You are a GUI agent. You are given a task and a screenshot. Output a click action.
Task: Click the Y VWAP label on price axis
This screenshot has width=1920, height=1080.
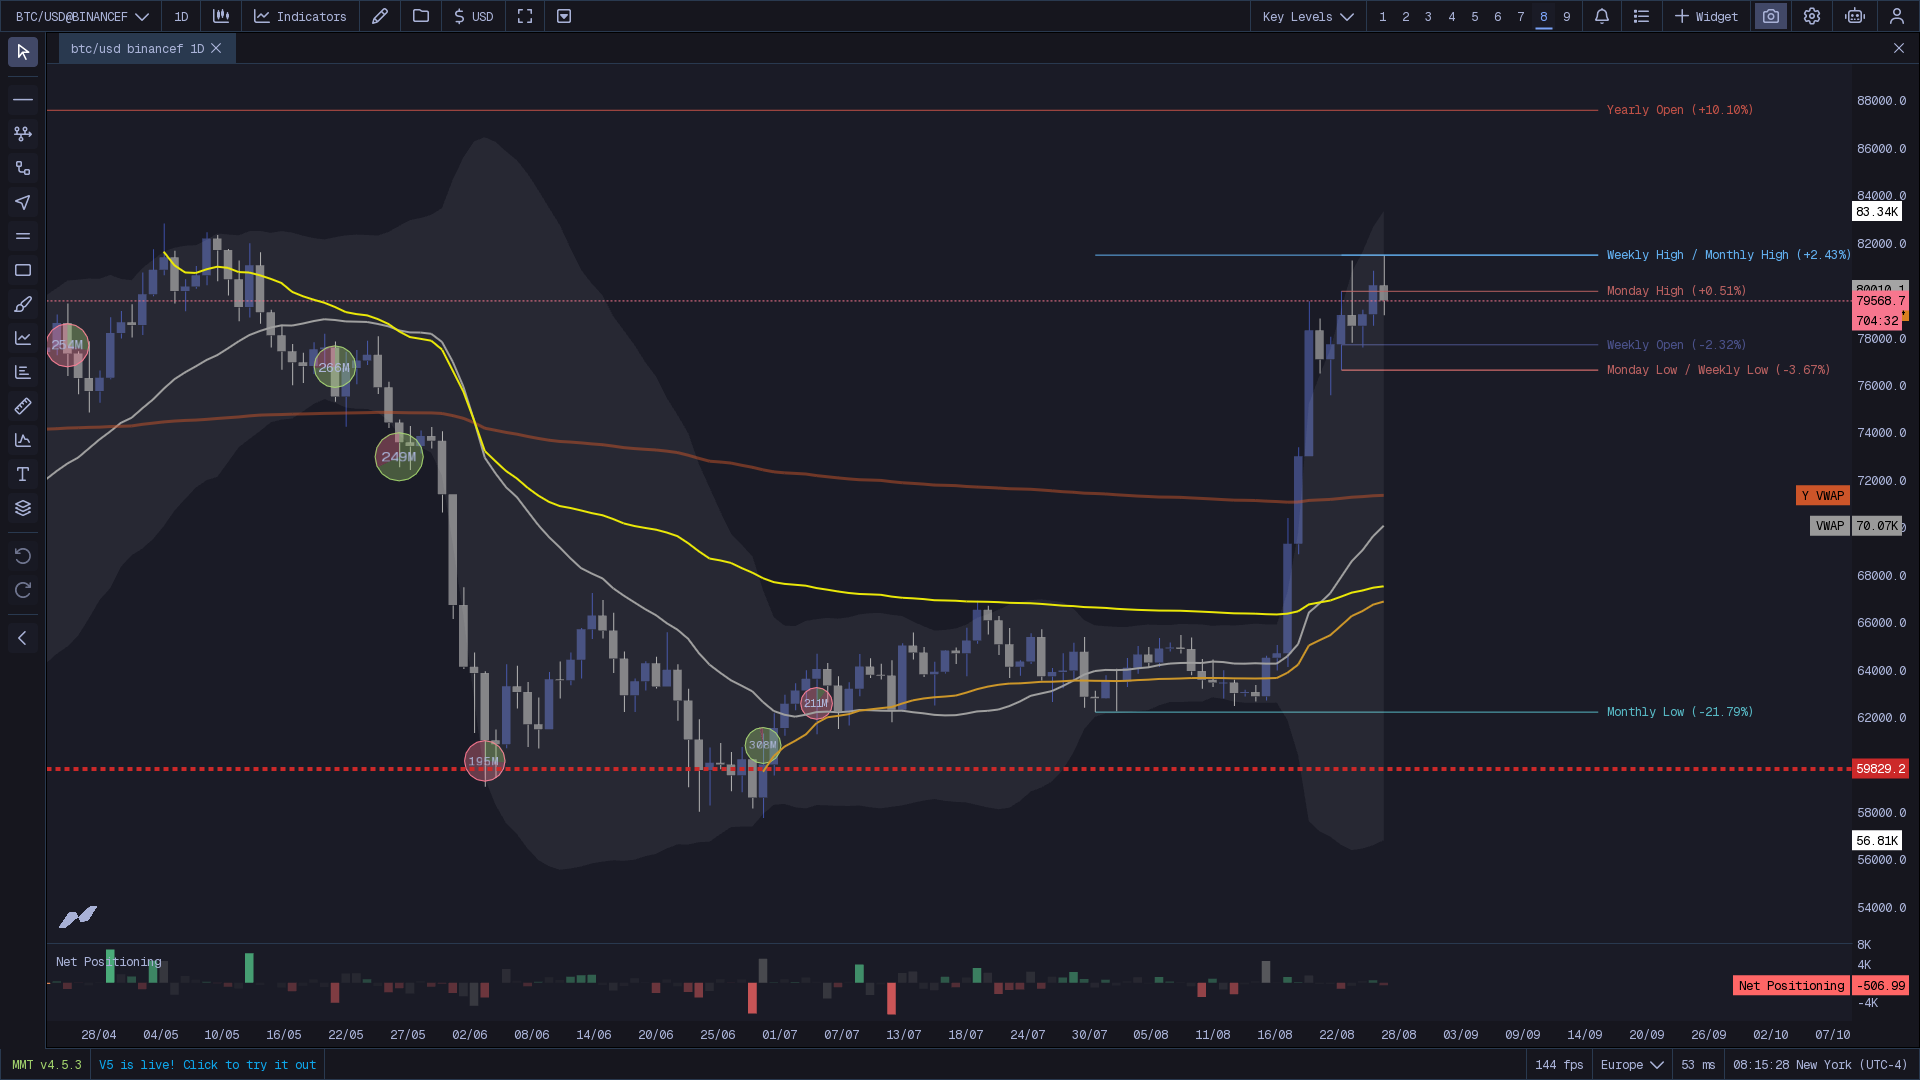pyautogui.click(x=1822, y=495)
